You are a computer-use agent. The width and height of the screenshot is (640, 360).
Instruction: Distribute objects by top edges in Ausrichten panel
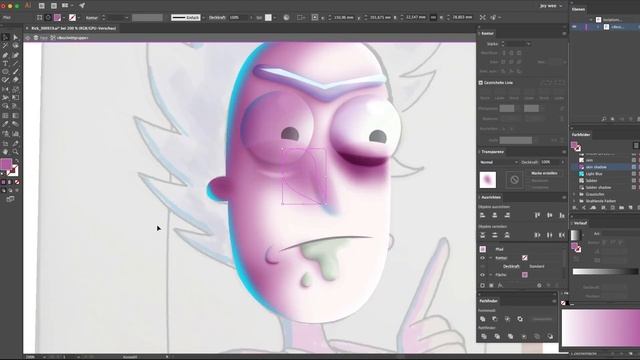482,235
